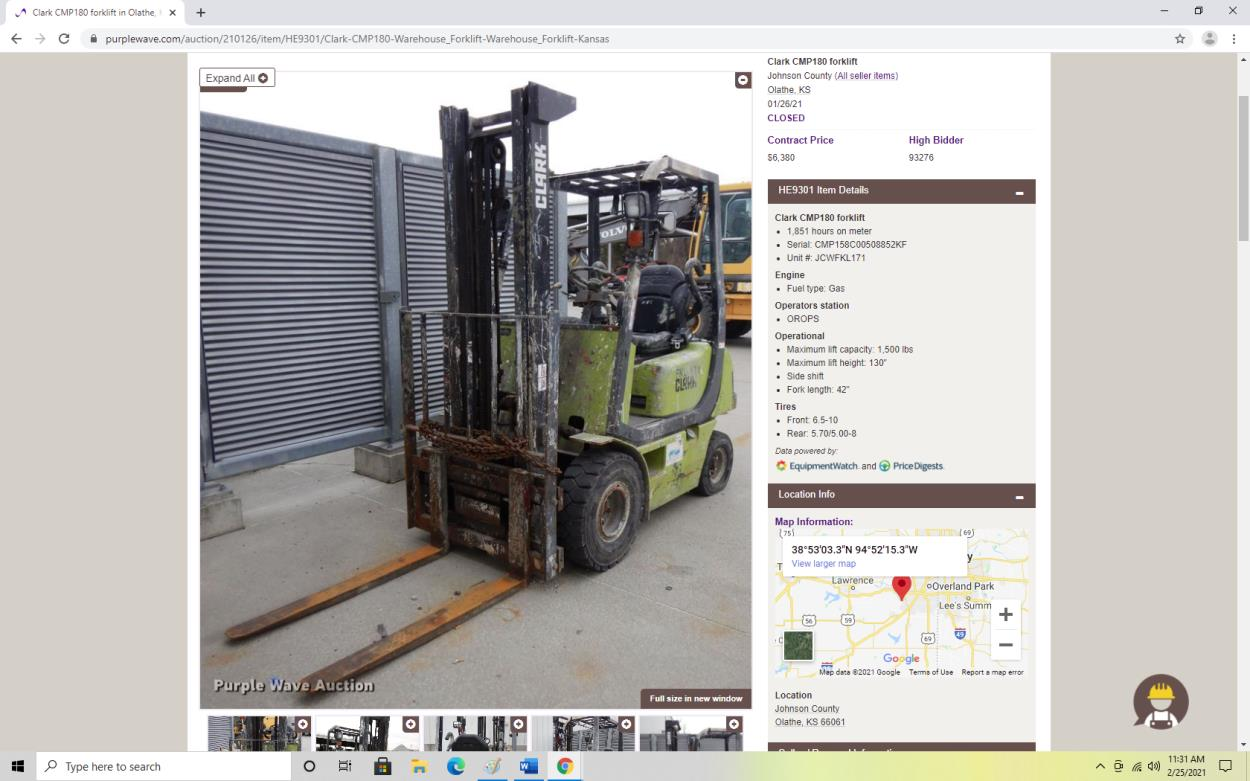
Task: Open the hard-hat chat assistant icon
Action: [x=1160, y=701]
